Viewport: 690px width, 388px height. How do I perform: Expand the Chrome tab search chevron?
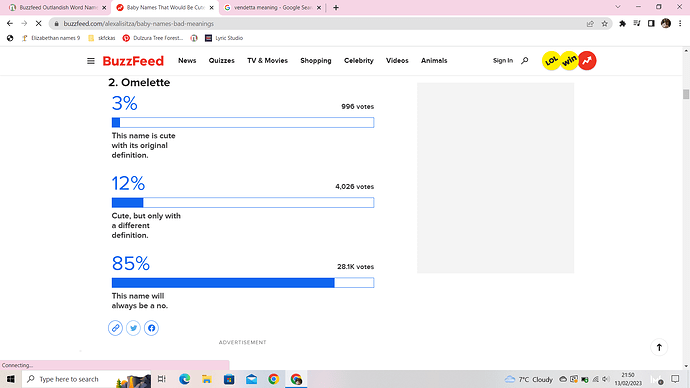coord(618,7)
